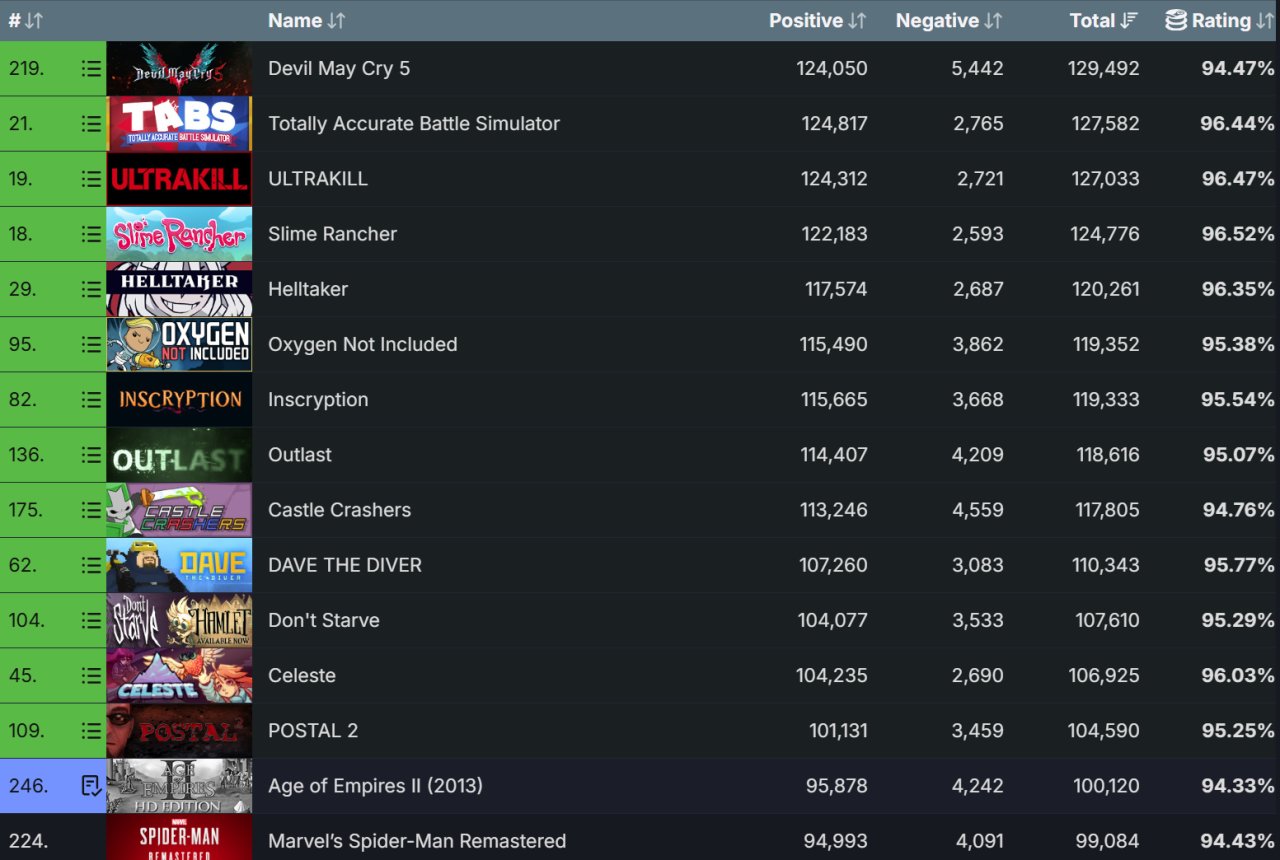Open the list icon next to Outlast
The width and height of the screenshot is (1280, 860).
click(x=91, y=455)
